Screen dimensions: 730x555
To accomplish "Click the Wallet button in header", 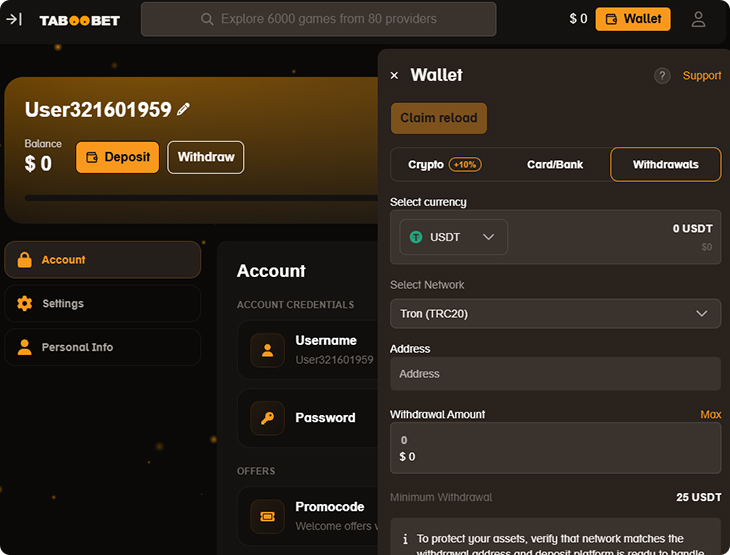I will (x=633, y=19).
